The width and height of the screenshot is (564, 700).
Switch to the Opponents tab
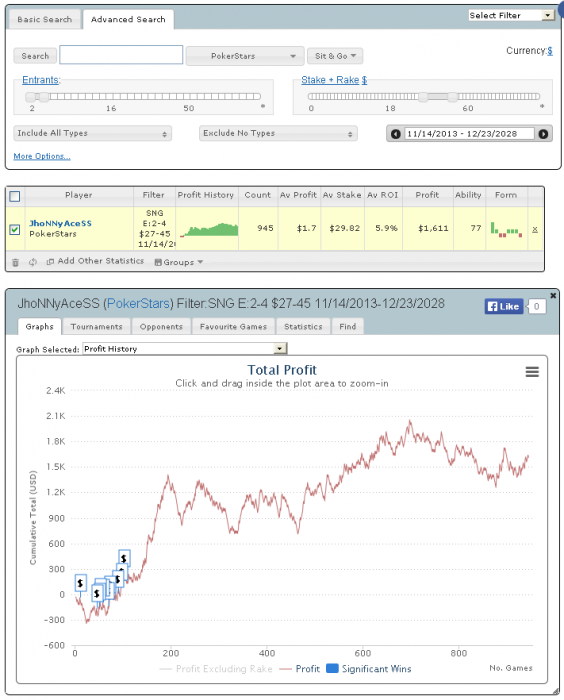[x=161, y=326]
